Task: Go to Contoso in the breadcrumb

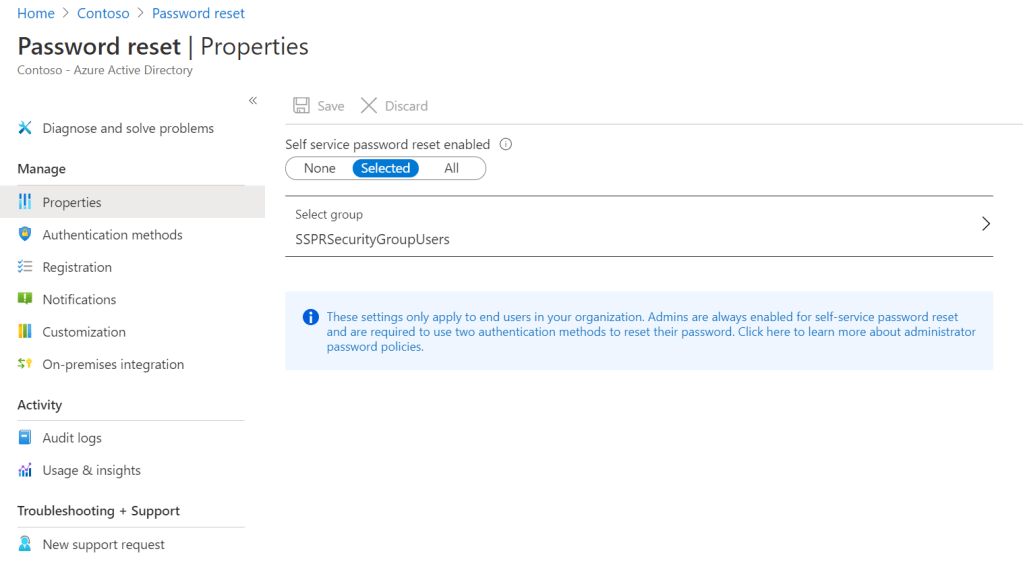Action: pyautogui.click(x=103, y=13)
